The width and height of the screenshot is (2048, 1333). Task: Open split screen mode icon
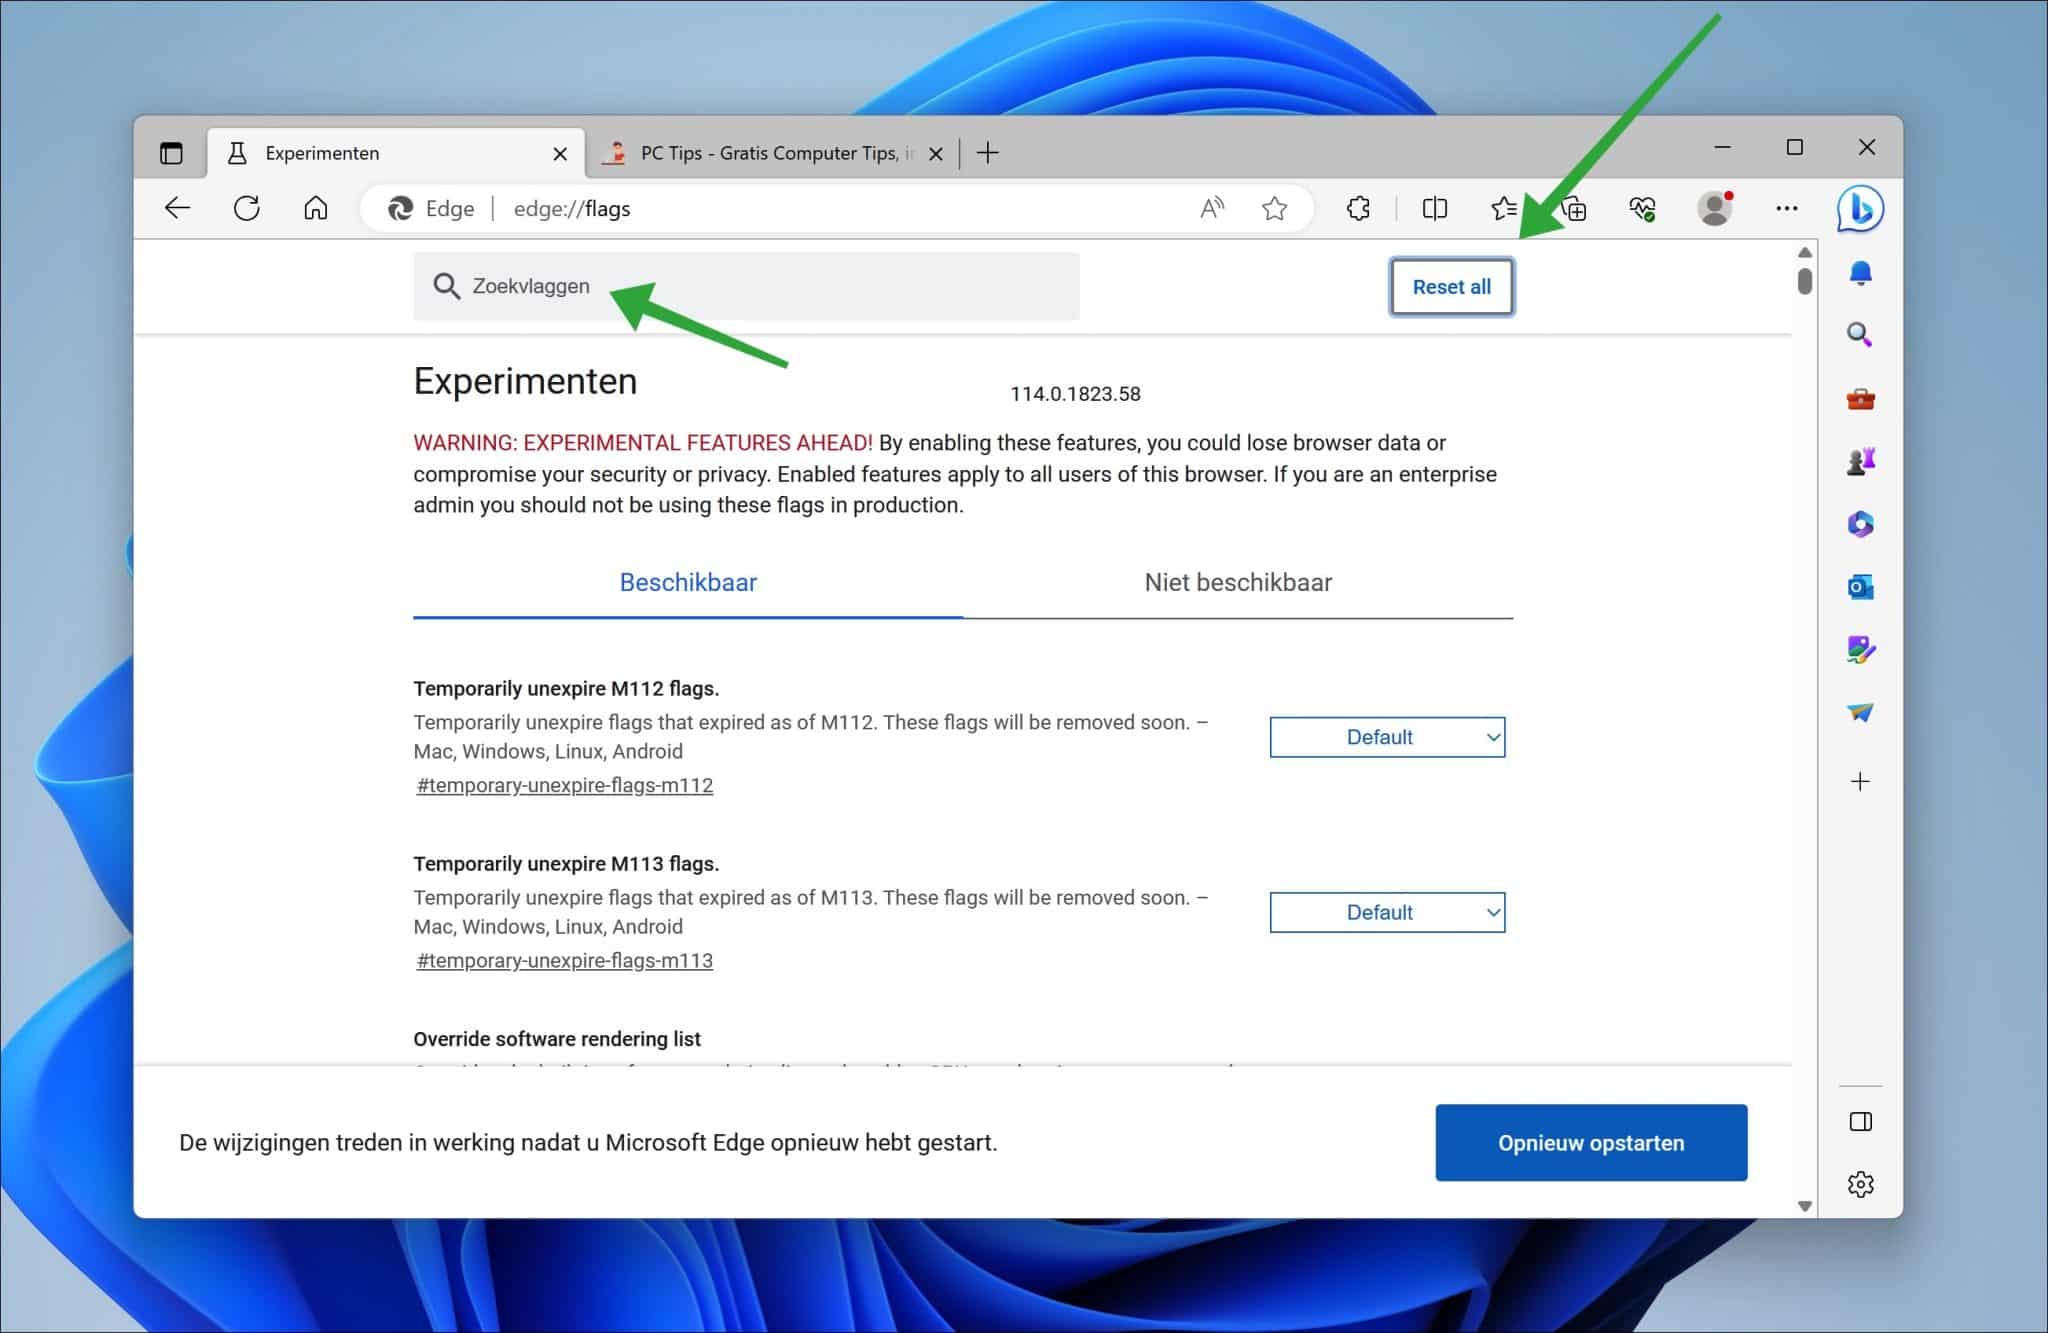(1434, 208)
